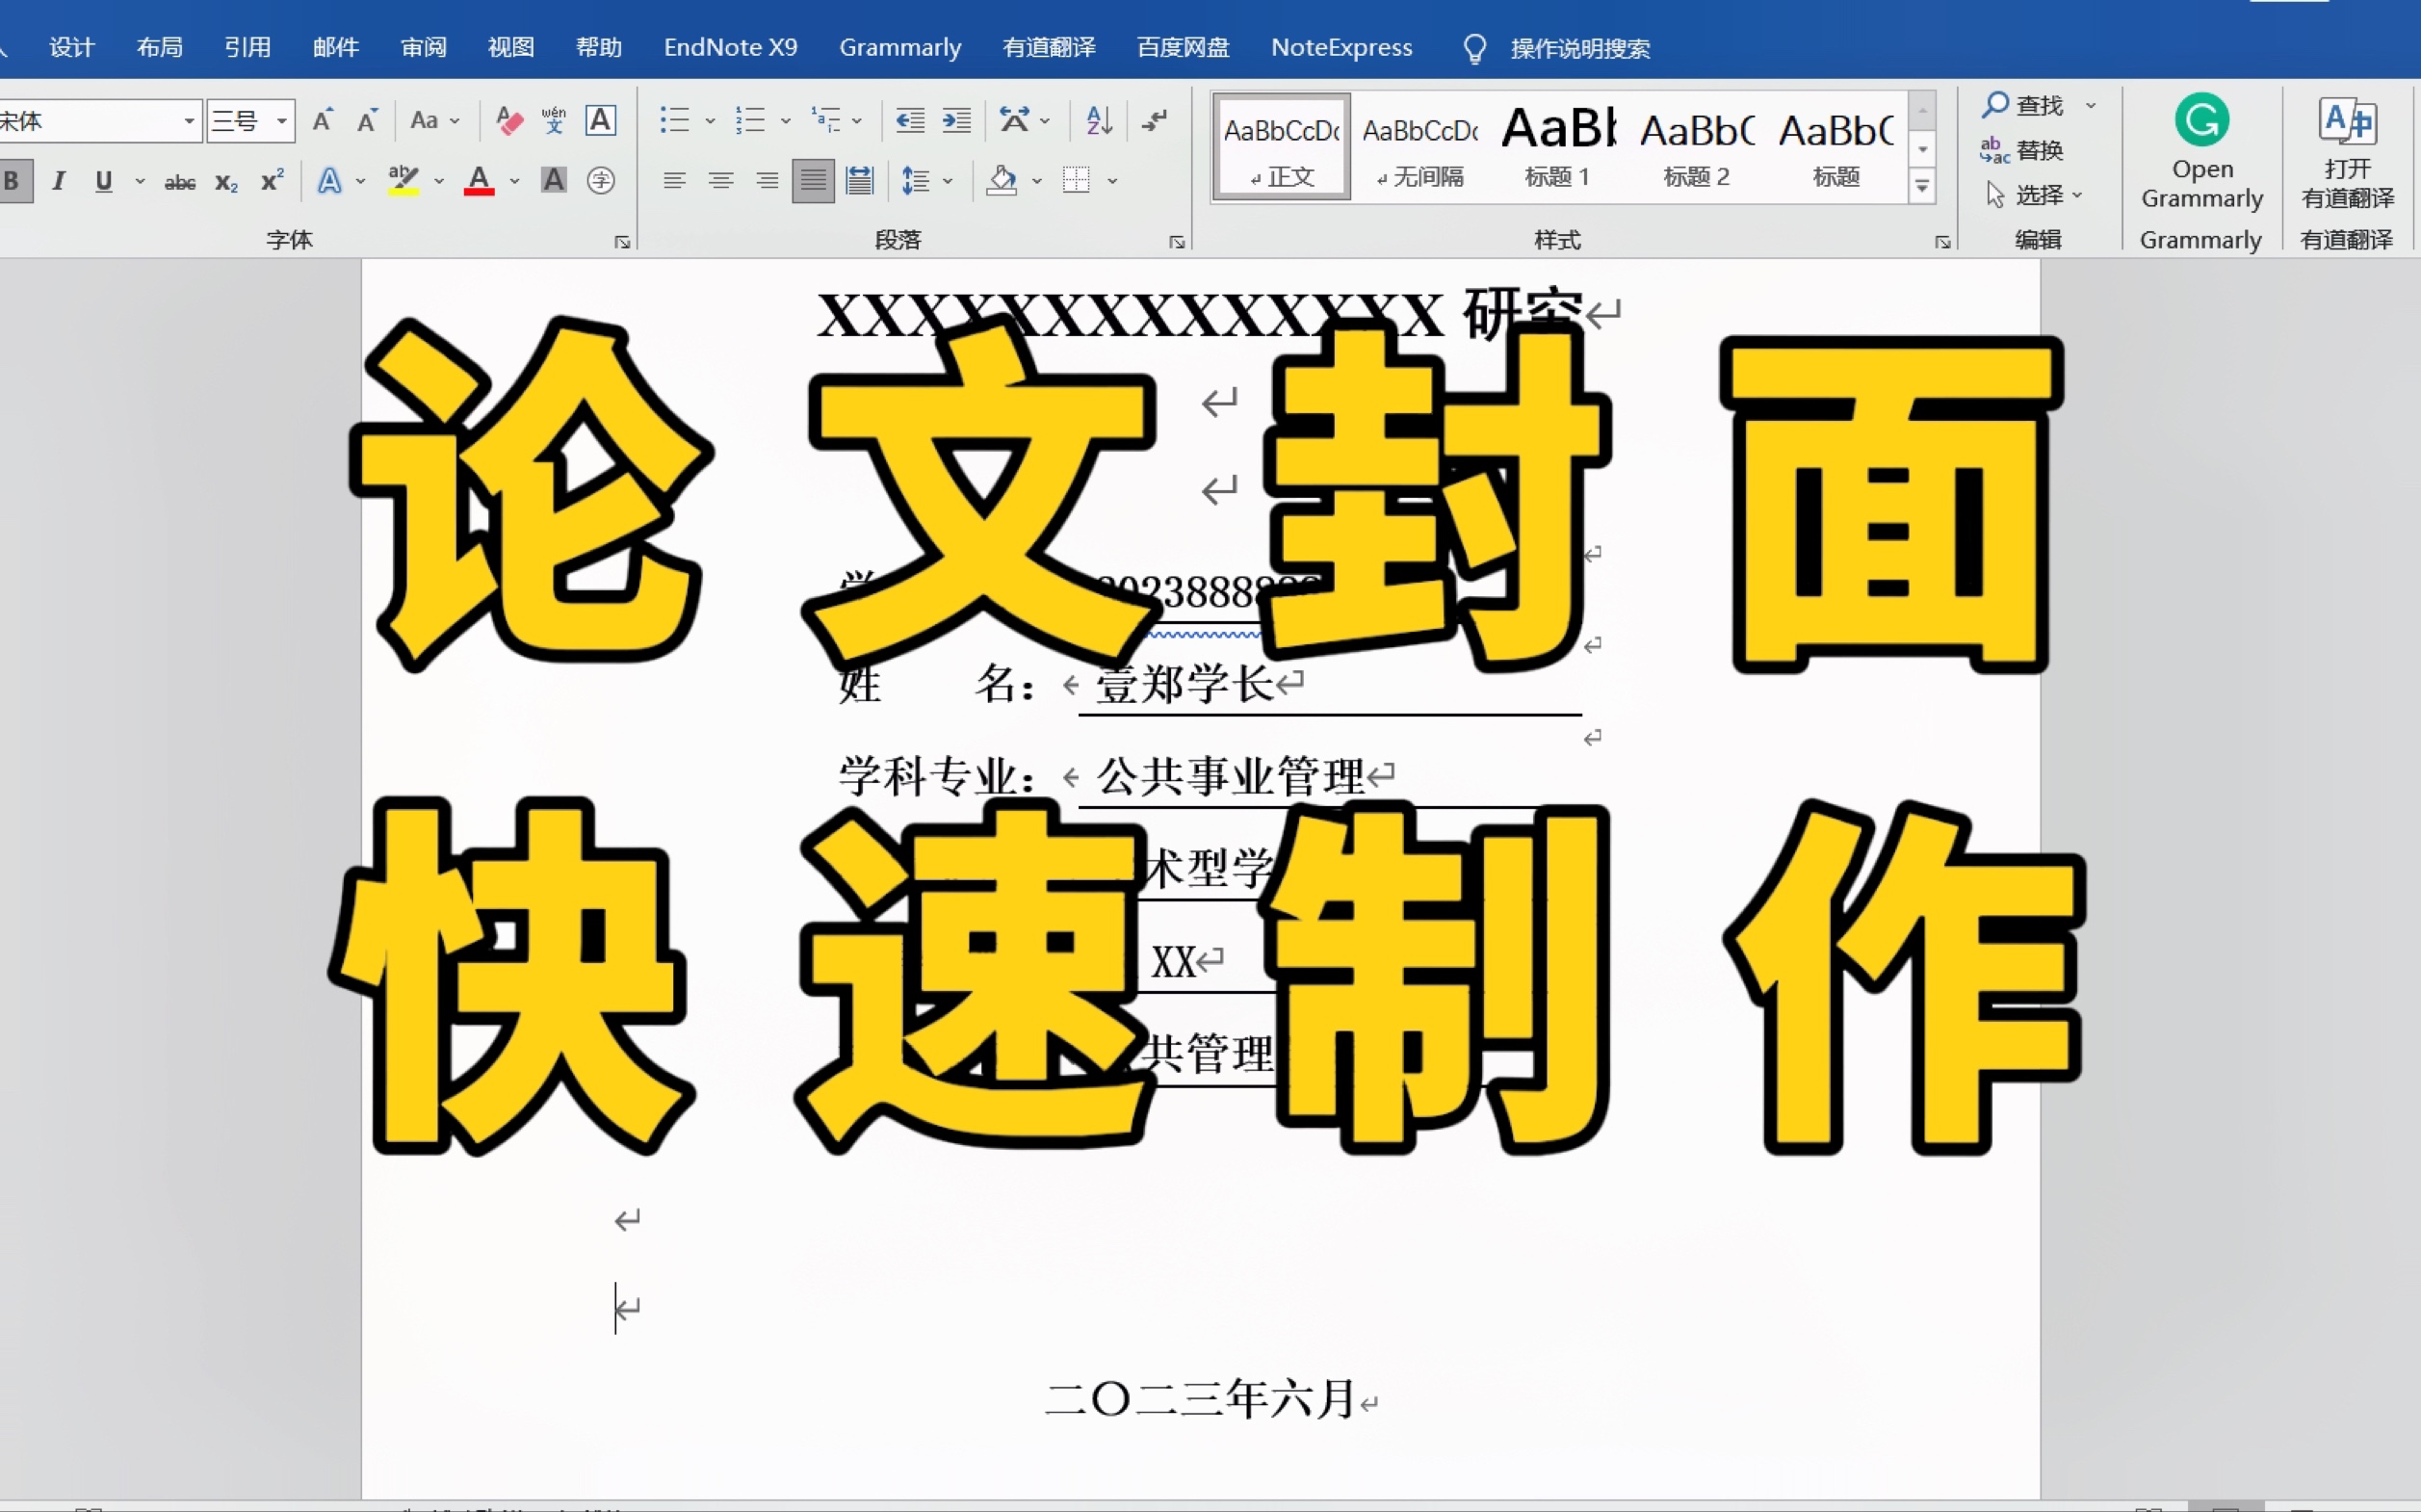The image size is (2421, 1512).
Task: Clear all formatting with the eraser icon
Action: click(508, 120)
